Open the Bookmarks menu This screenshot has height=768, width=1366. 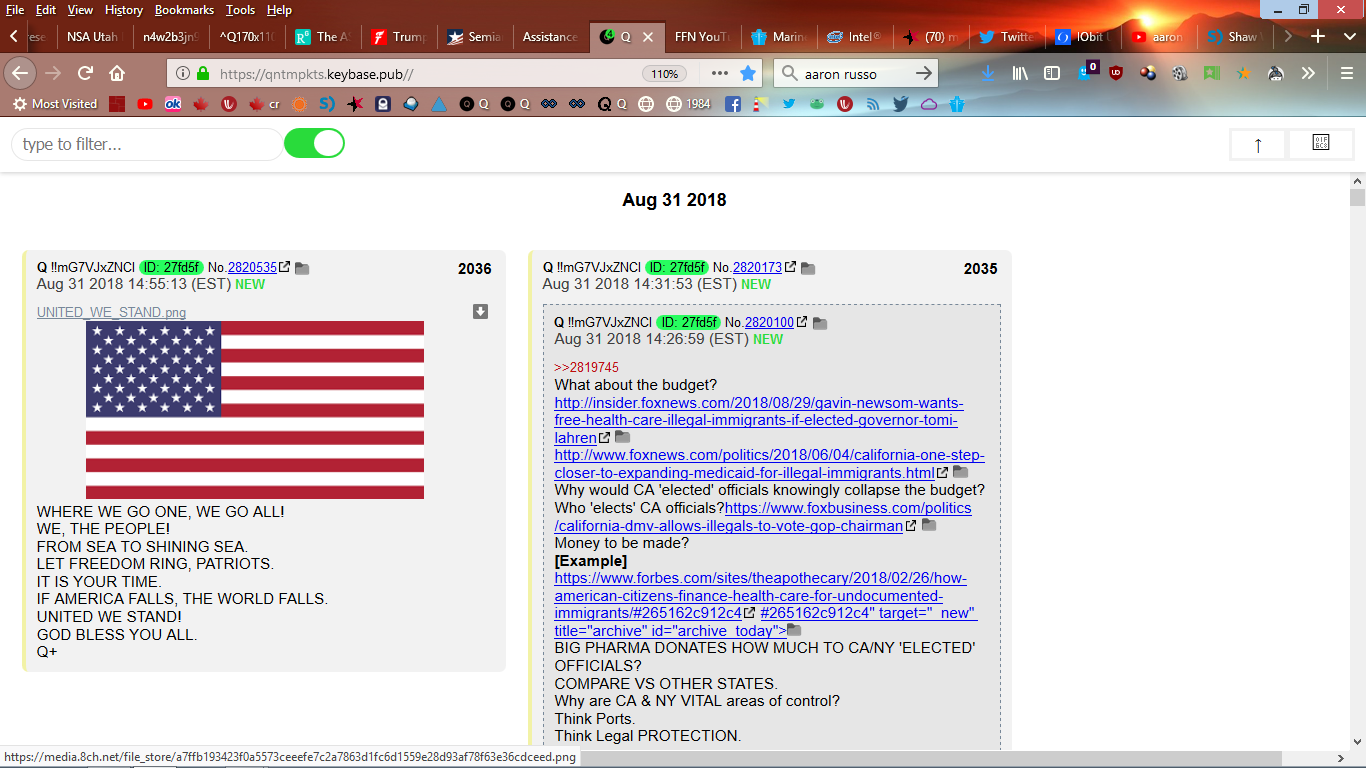(x=184, y=10)
